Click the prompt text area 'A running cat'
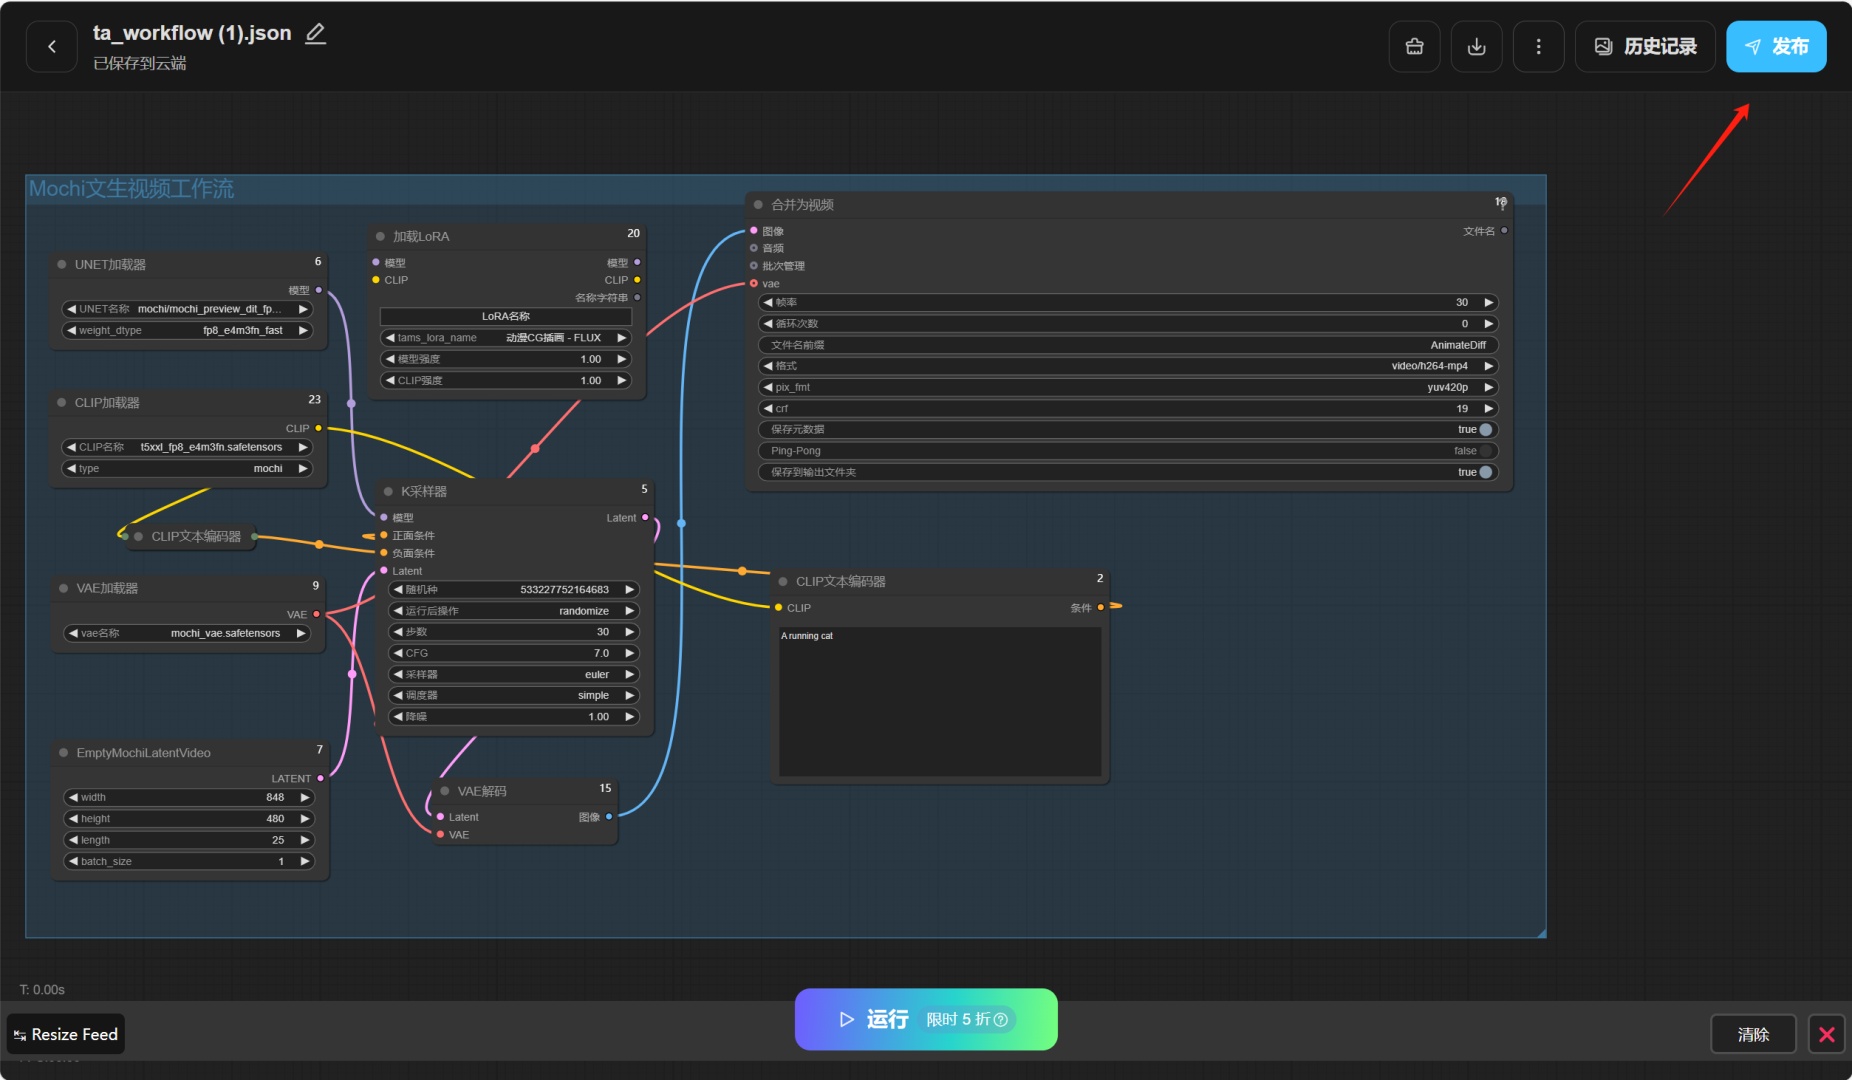Screen dimensions: 1852x1080 point(939,701)
